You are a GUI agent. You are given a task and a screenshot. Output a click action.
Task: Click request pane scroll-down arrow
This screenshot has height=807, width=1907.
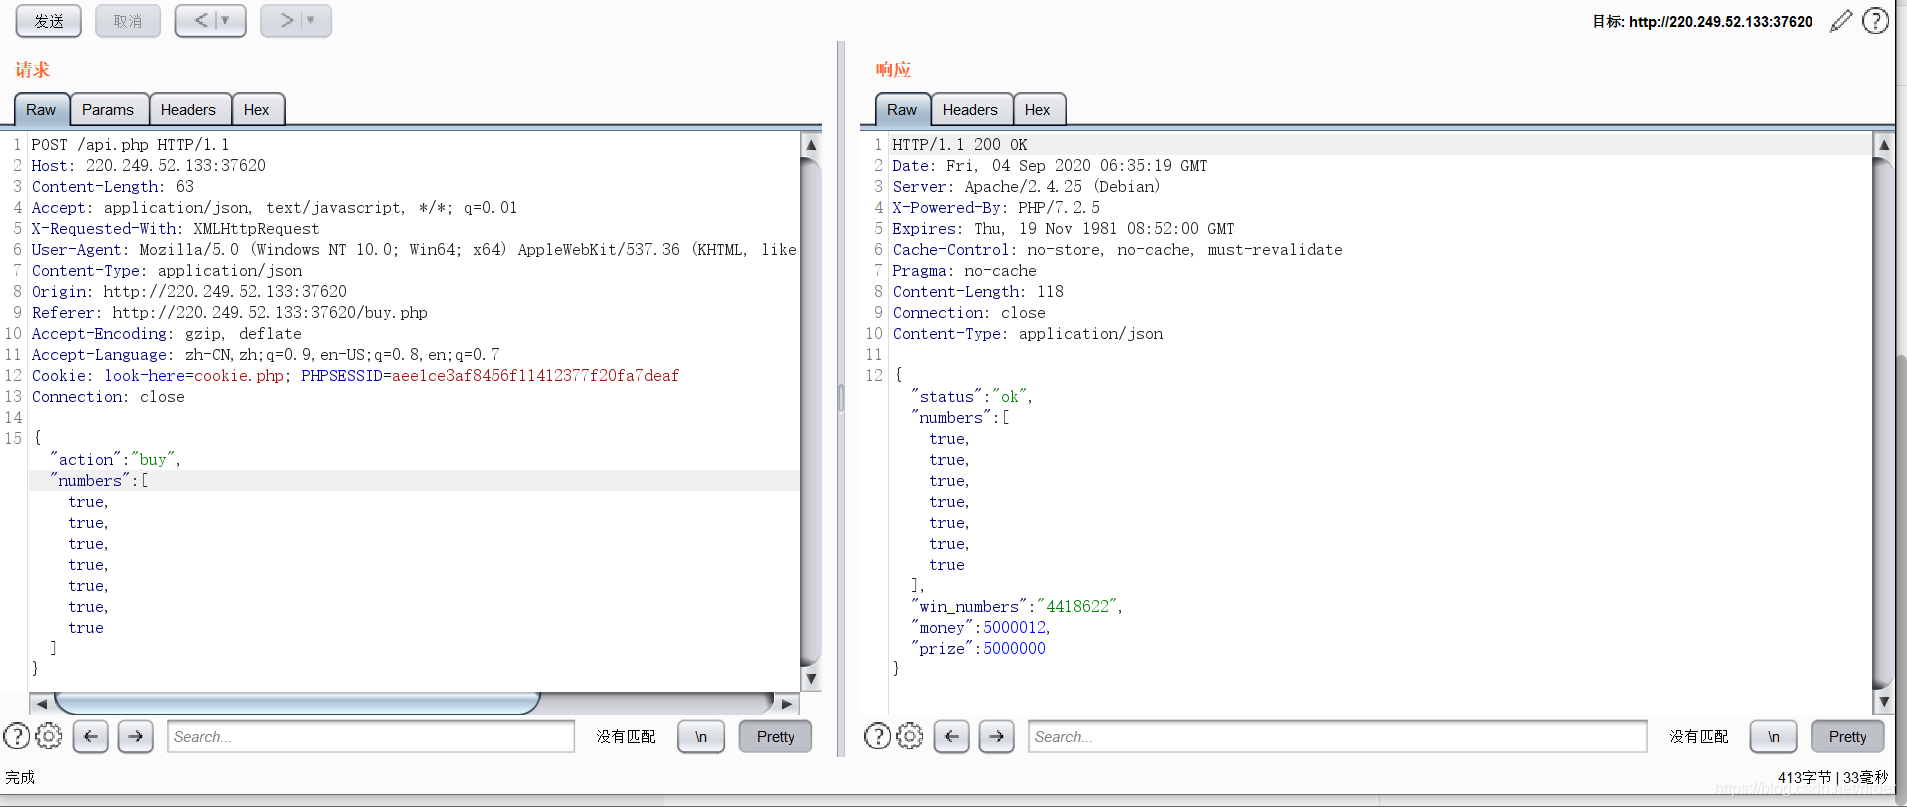[x=812, y=679]
